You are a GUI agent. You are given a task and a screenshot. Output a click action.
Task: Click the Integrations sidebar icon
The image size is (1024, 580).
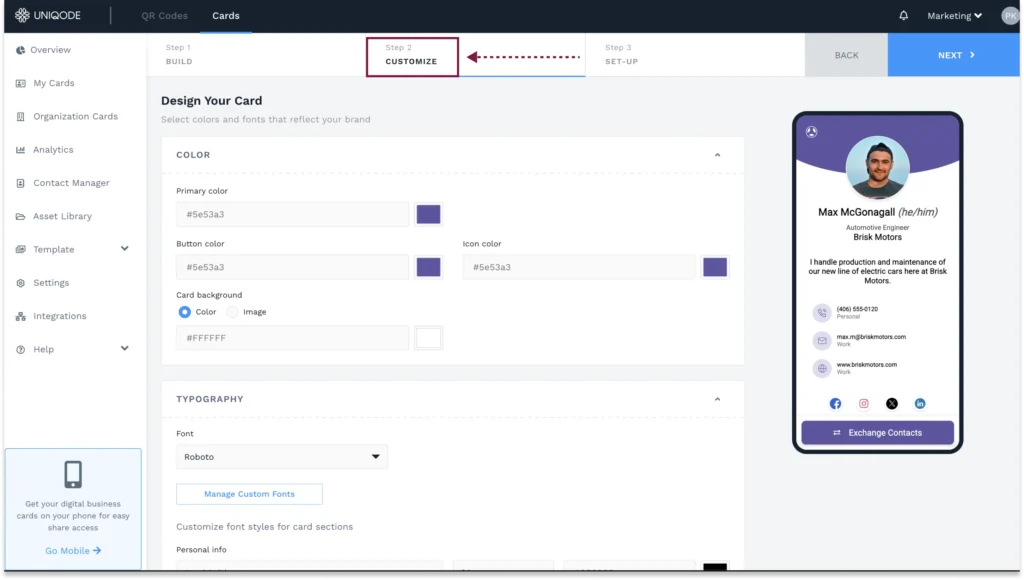pos(20,317)
